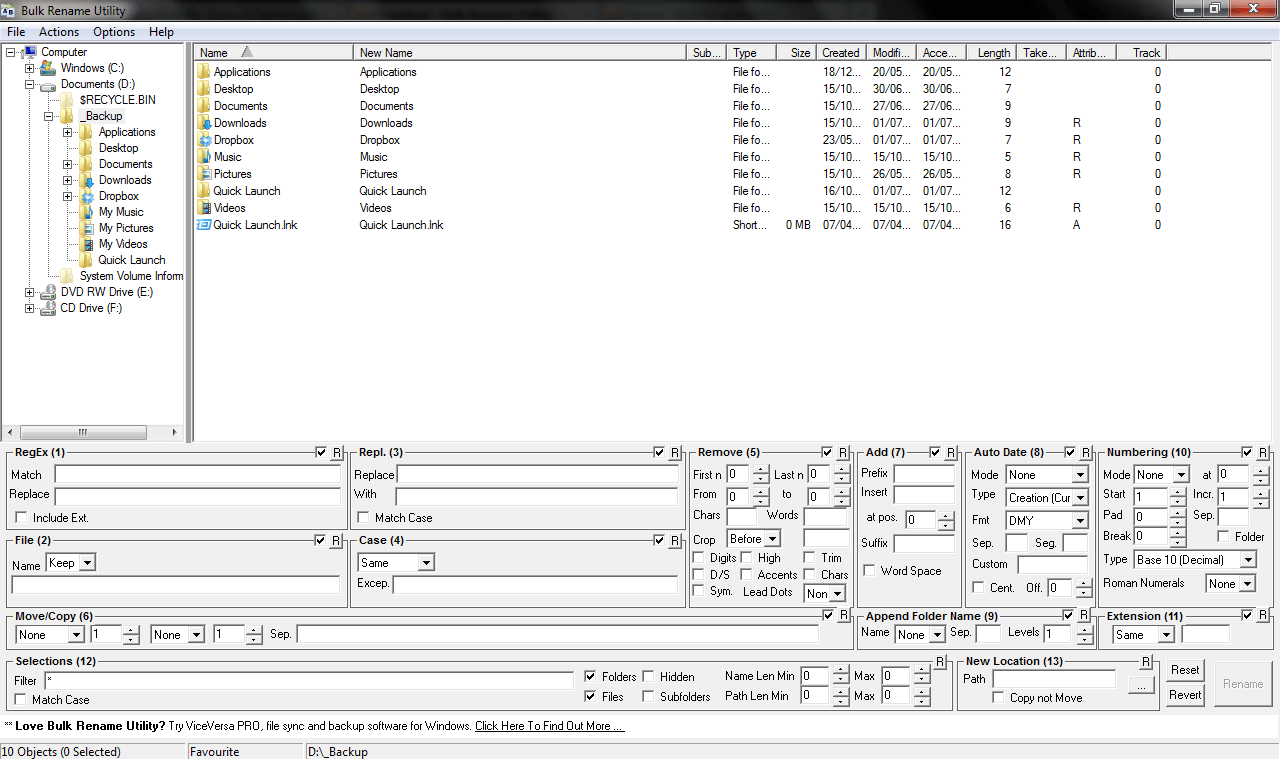
Task: Open the Roman Numerals dropdown
Action: (1230, 584)
